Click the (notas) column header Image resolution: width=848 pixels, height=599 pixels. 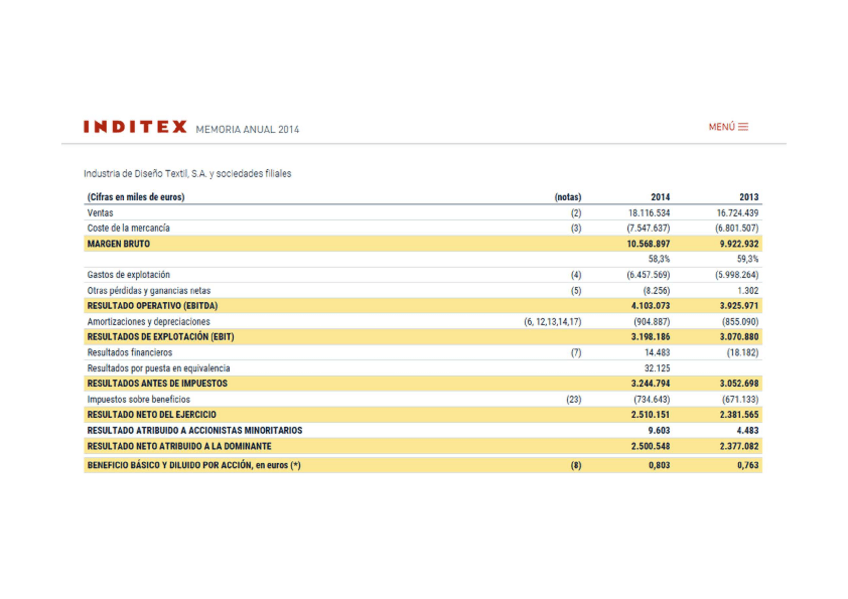[x=567, y=197]
